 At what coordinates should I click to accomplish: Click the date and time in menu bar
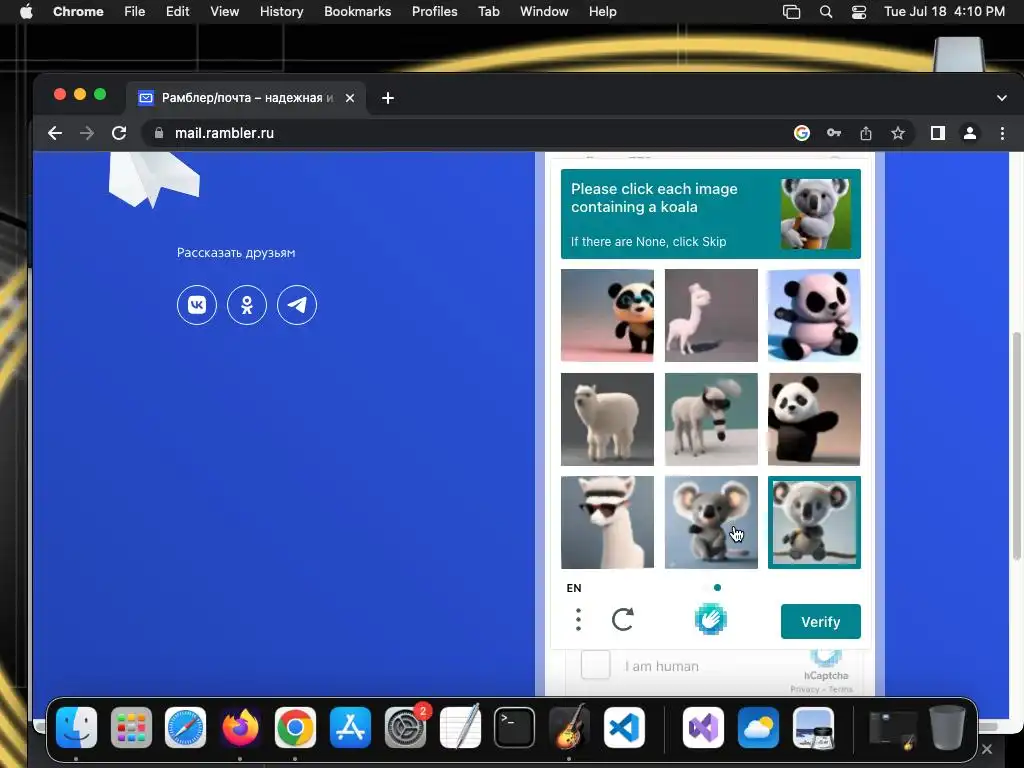pyautogui.click(x=944, y=12)
